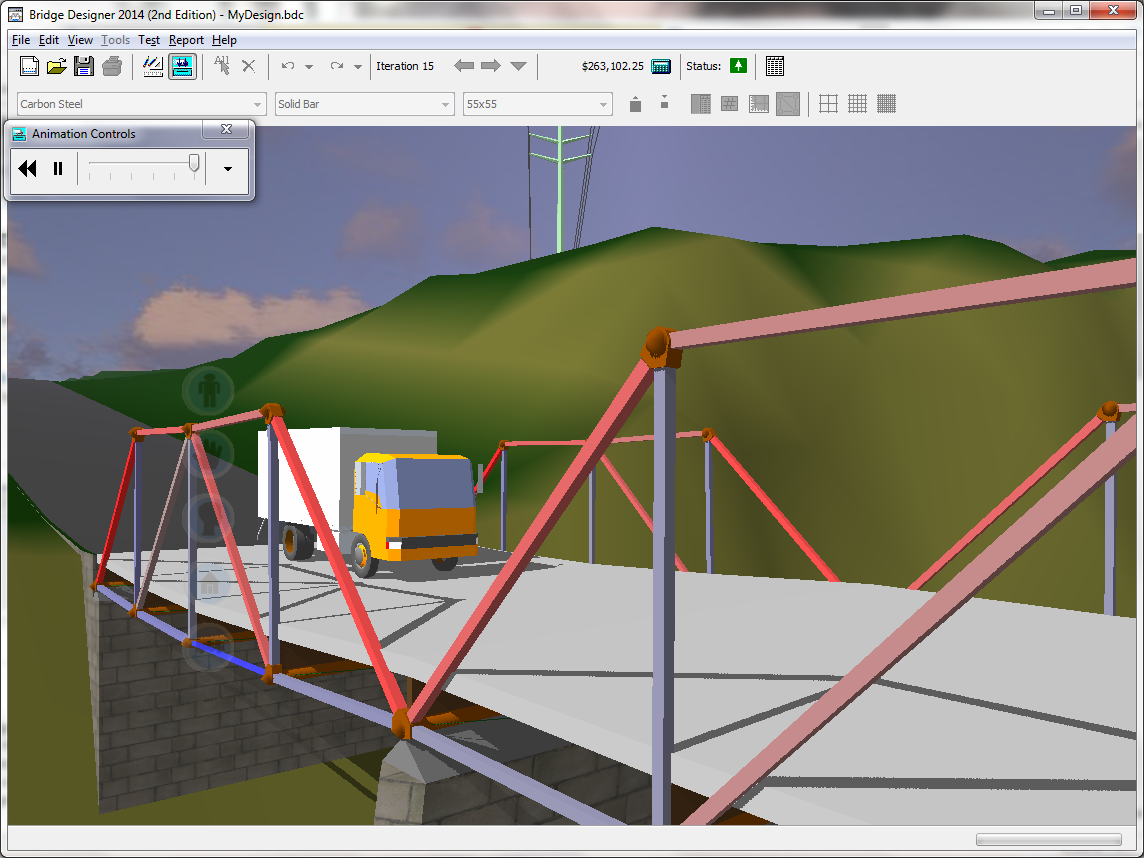
Task: Open the 55x55 member size dropdown
Action: coord(538,104)
